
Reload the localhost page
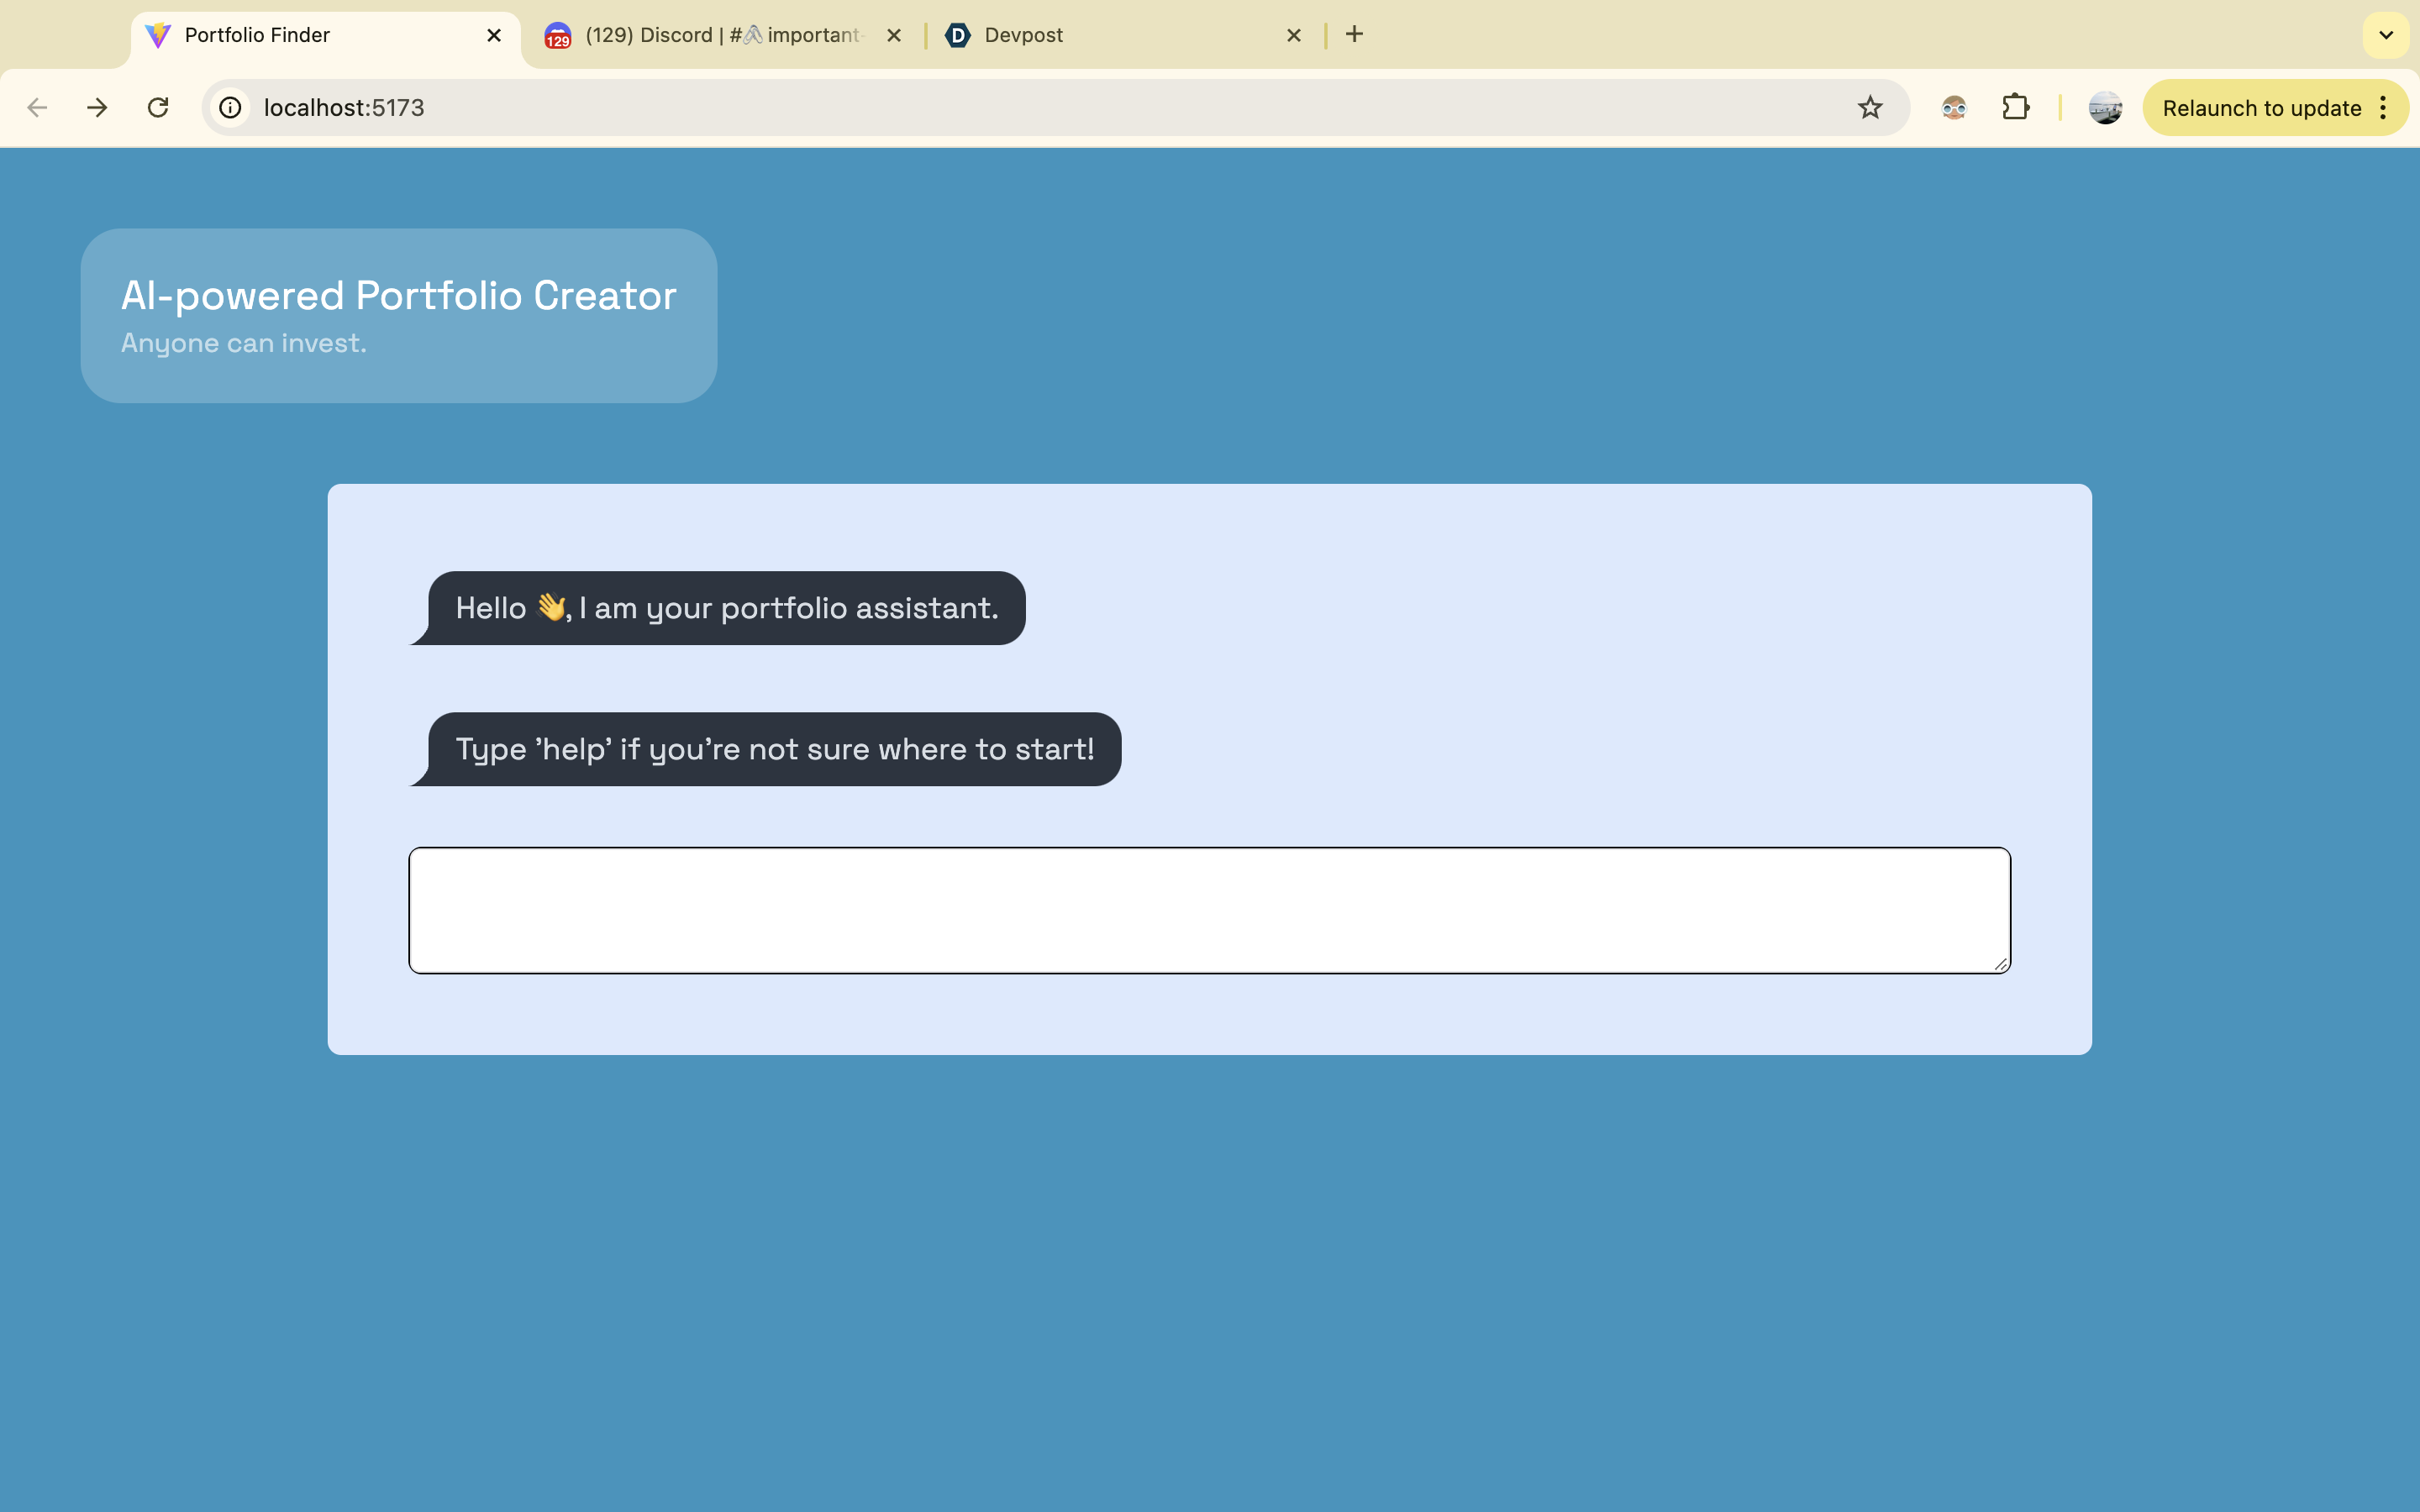[158, 107]
